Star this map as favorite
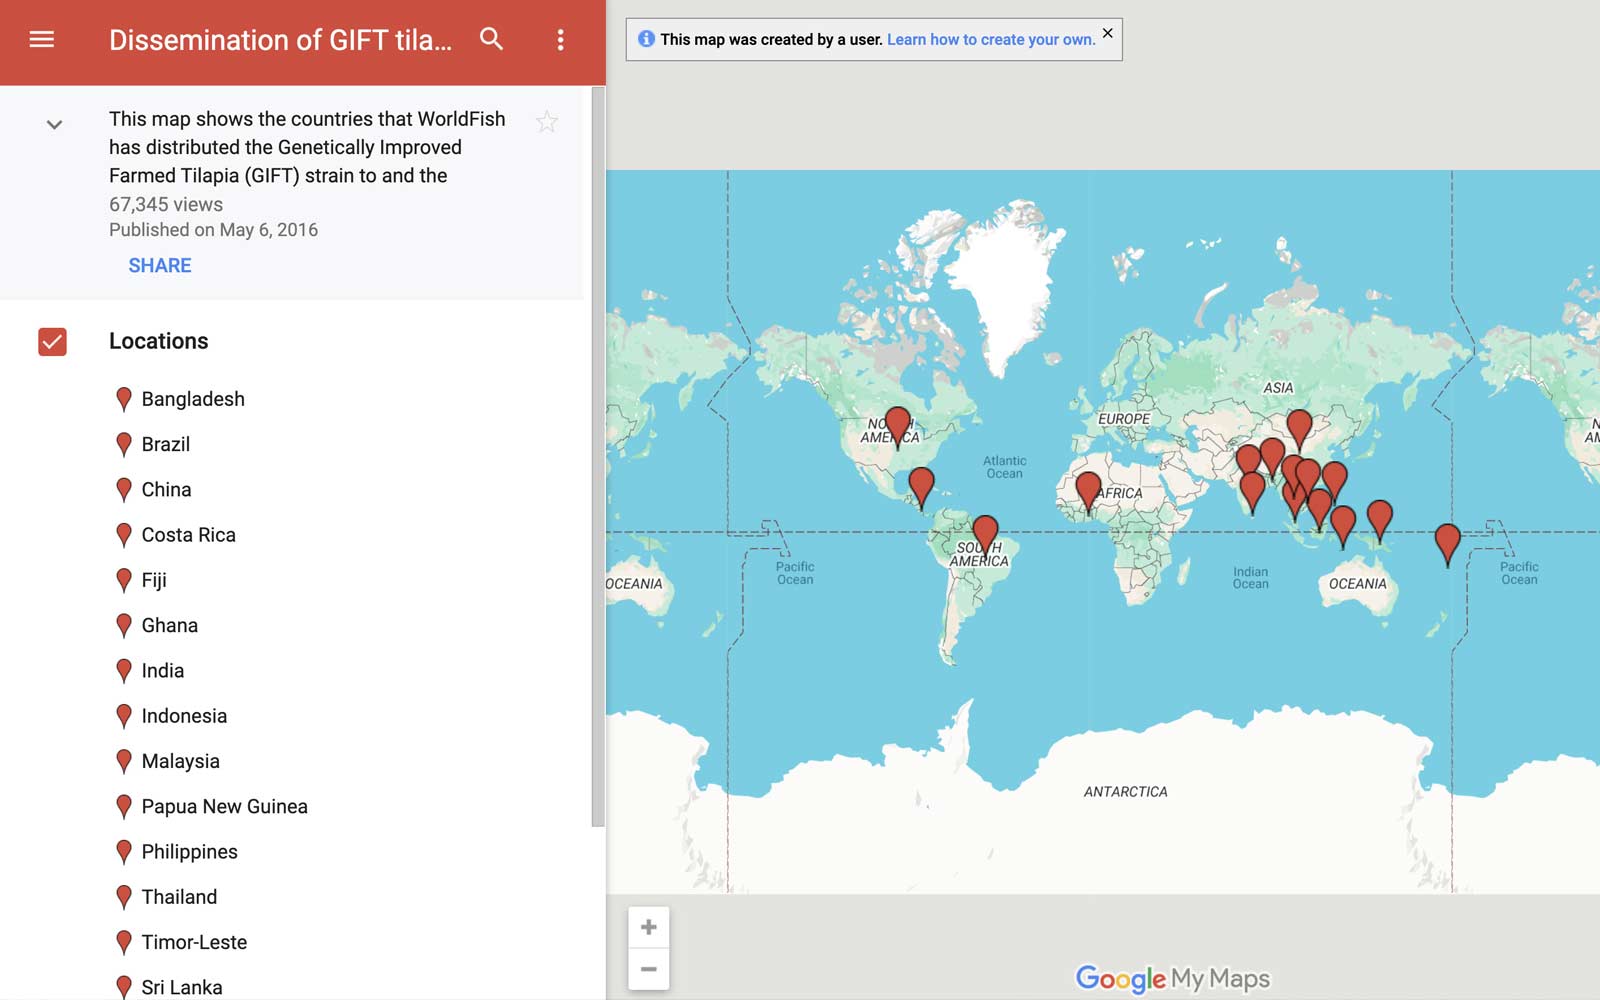 546,122
